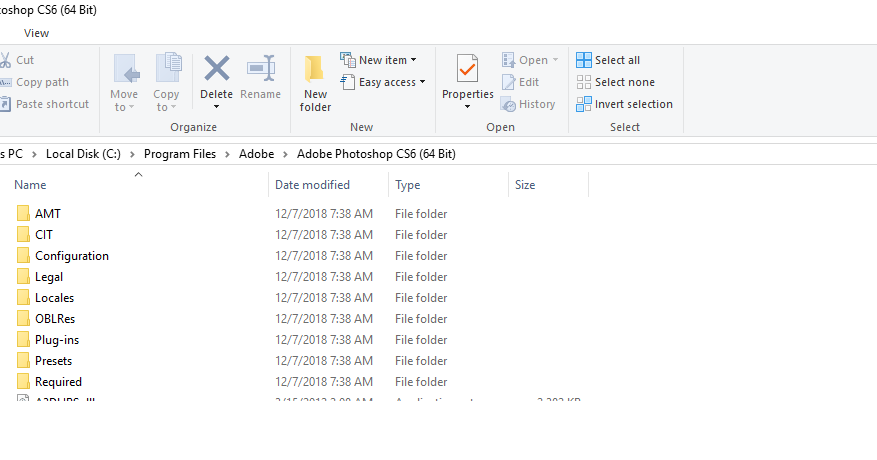Expand the Open dropdown arrow
Screen dimensions: 877x460
pos(555,60)
